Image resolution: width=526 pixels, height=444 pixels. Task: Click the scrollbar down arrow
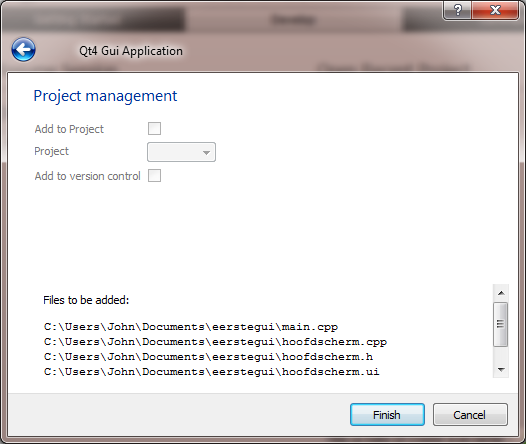pyautogui.click(x=501, y=370)
